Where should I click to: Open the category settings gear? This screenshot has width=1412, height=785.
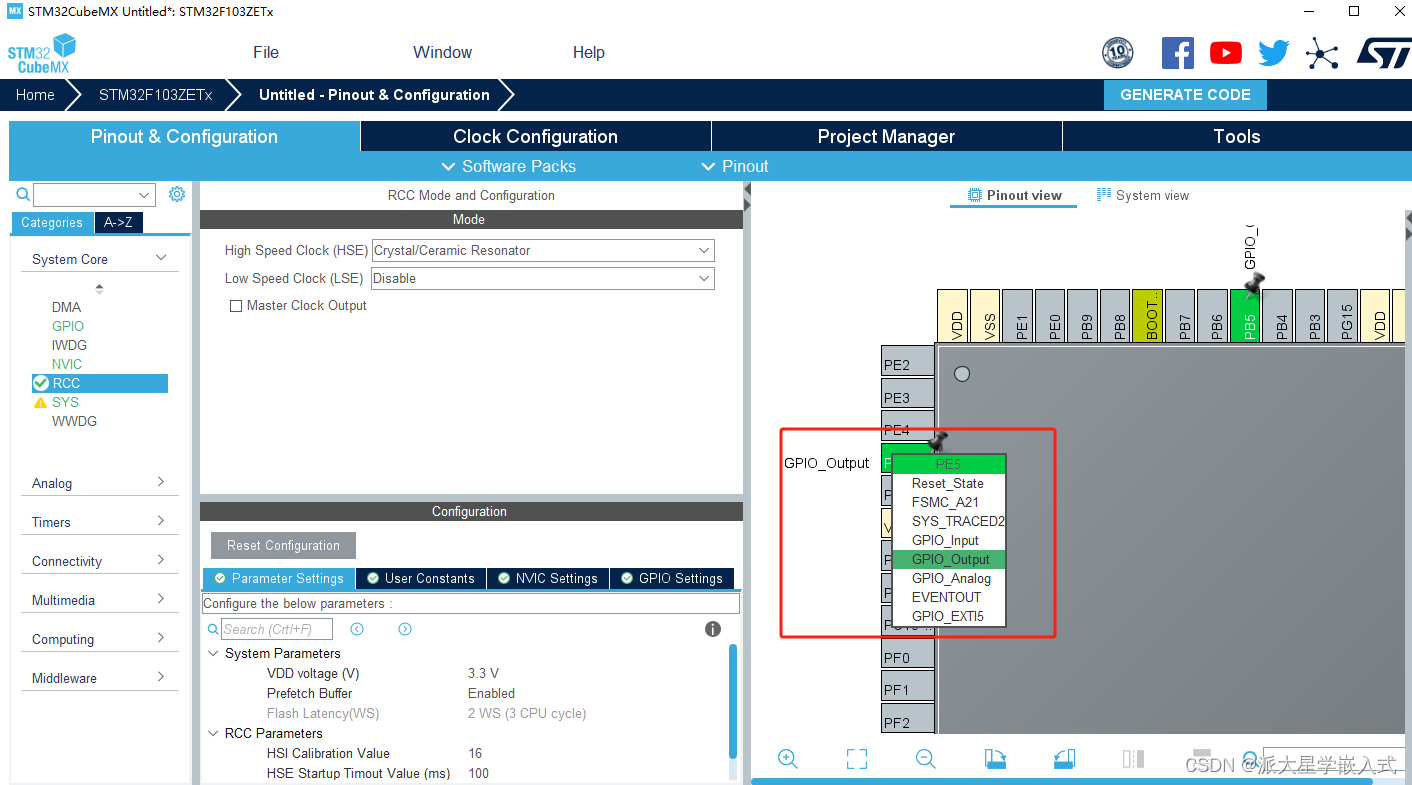pos(177,194)
